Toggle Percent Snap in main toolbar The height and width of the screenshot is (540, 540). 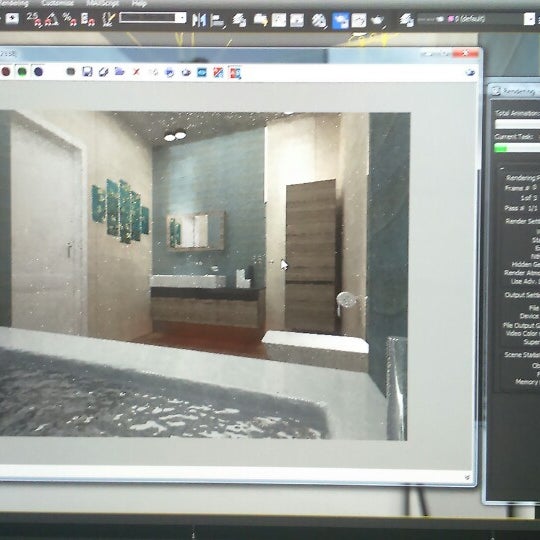(x=70, y=20)
